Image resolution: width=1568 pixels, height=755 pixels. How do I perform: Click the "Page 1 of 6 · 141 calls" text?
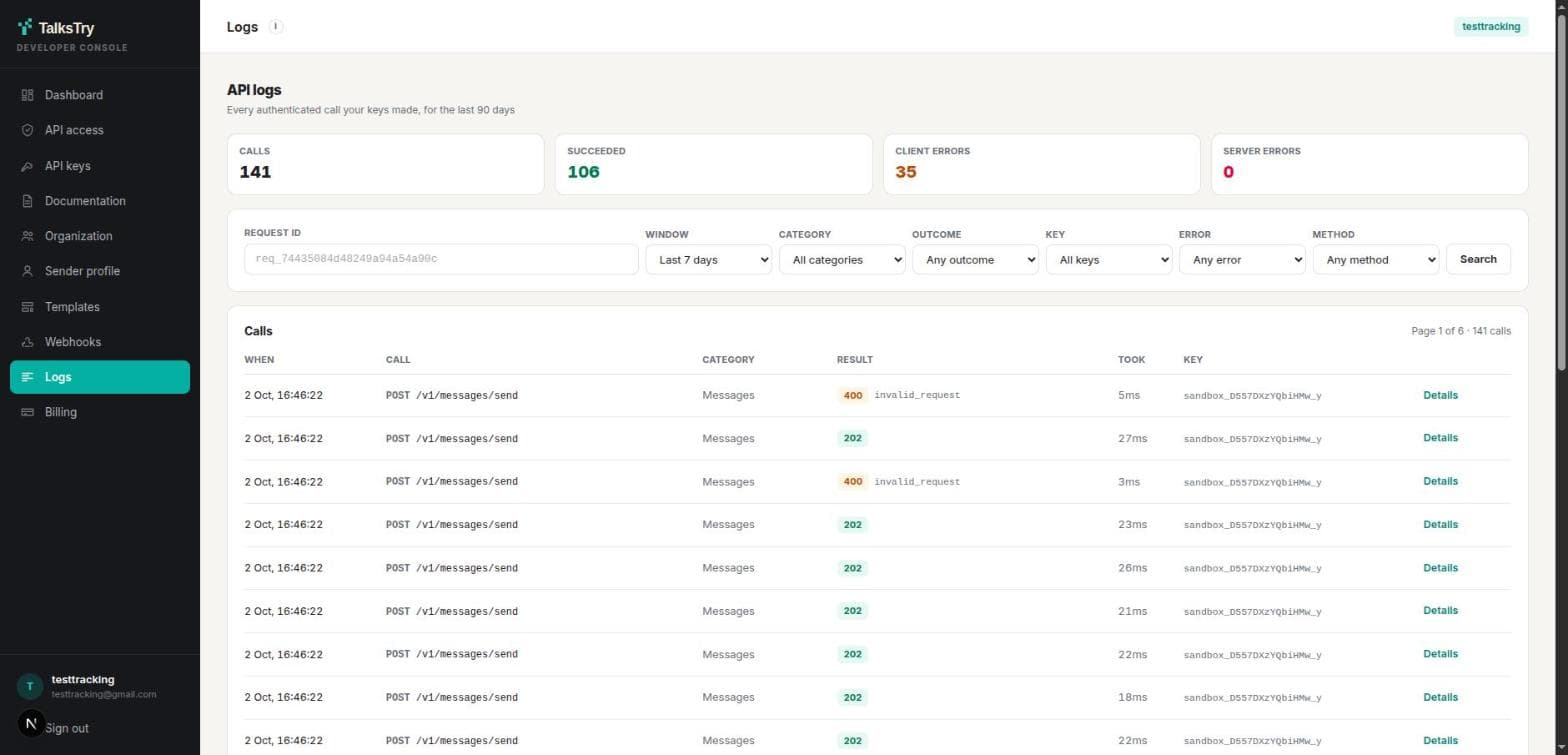tap(1461, 331)
